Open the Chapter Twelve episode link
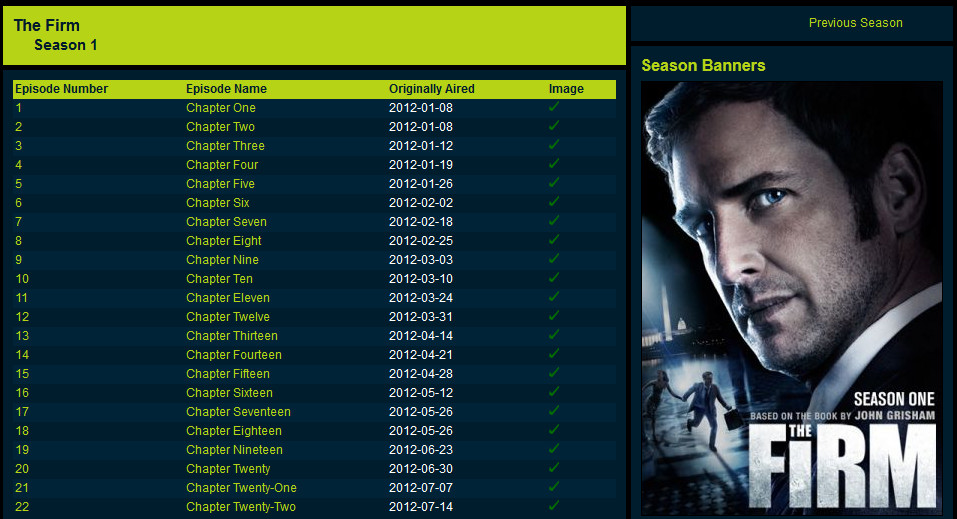Image resolution: width=957 pixels, height=519 pixels. 228,316
